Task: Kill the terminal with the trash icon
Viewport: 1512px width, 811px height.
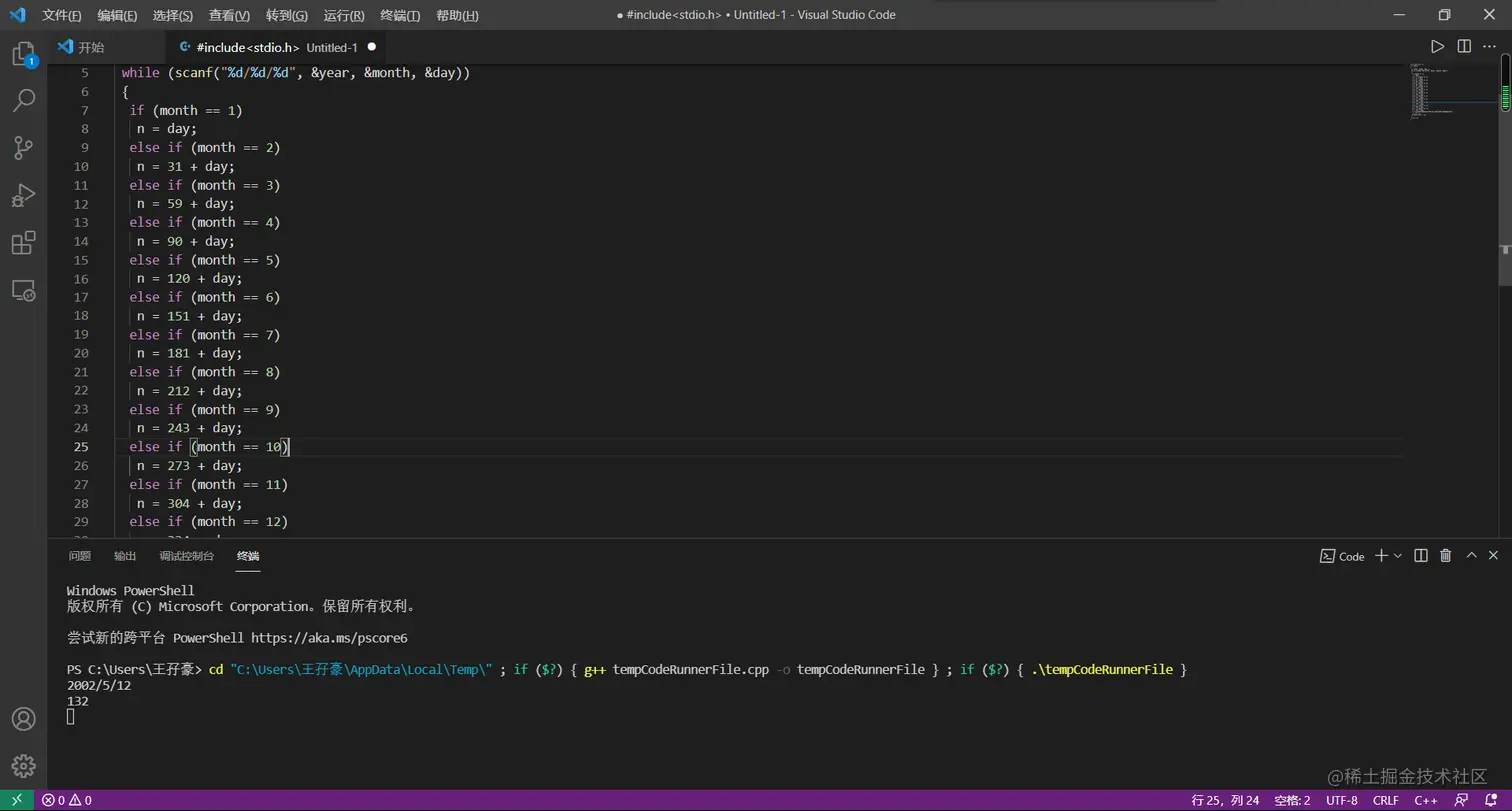Action: [1445, 556]
